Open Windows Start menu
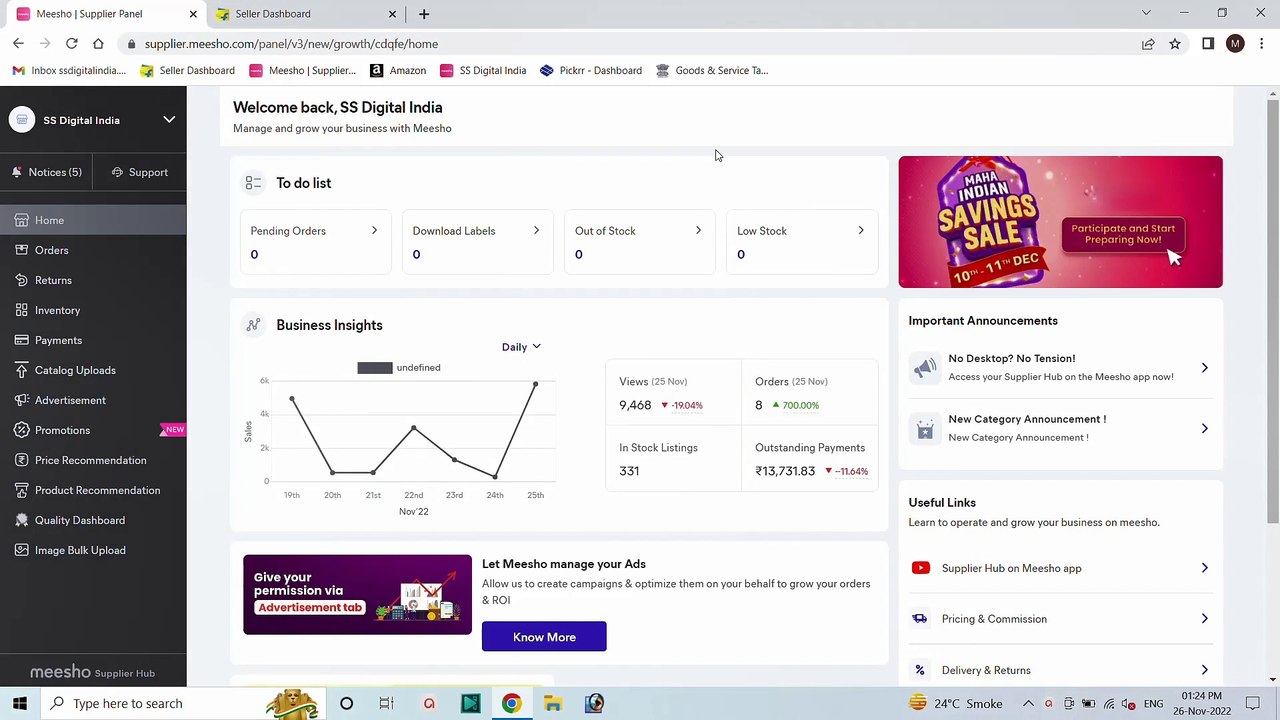 (20, 703)
